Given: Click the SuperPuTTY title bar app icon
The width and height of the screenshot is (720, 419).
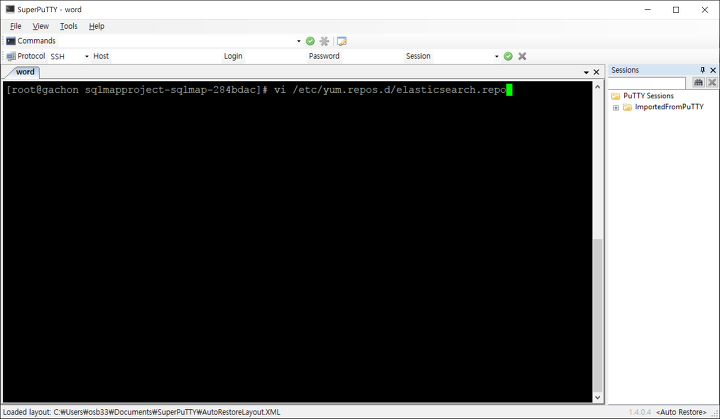Looking at the screenshot, I should (x=10, y=9).
